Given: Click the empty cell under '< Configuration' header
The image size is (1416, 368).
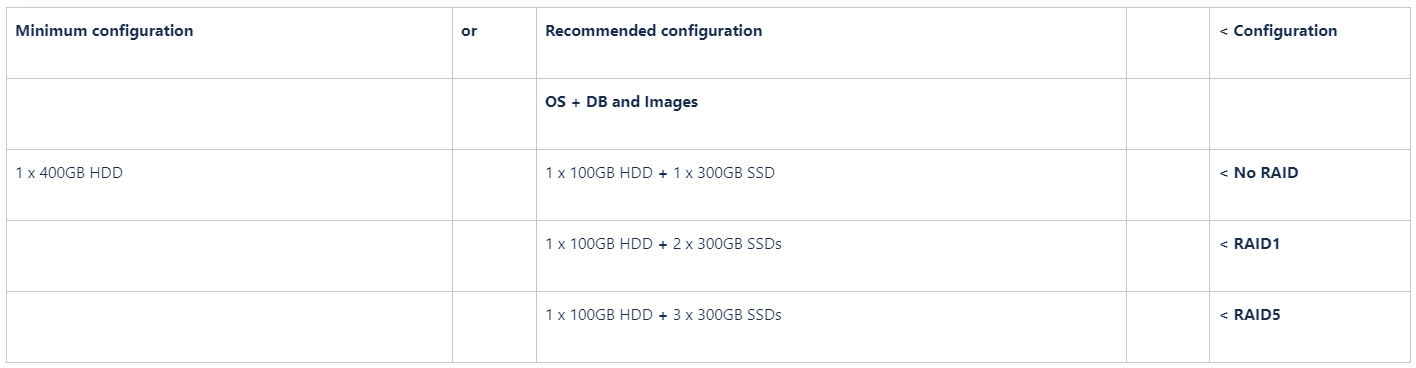Looking at the screenshot, I should tap(1309, 114).
